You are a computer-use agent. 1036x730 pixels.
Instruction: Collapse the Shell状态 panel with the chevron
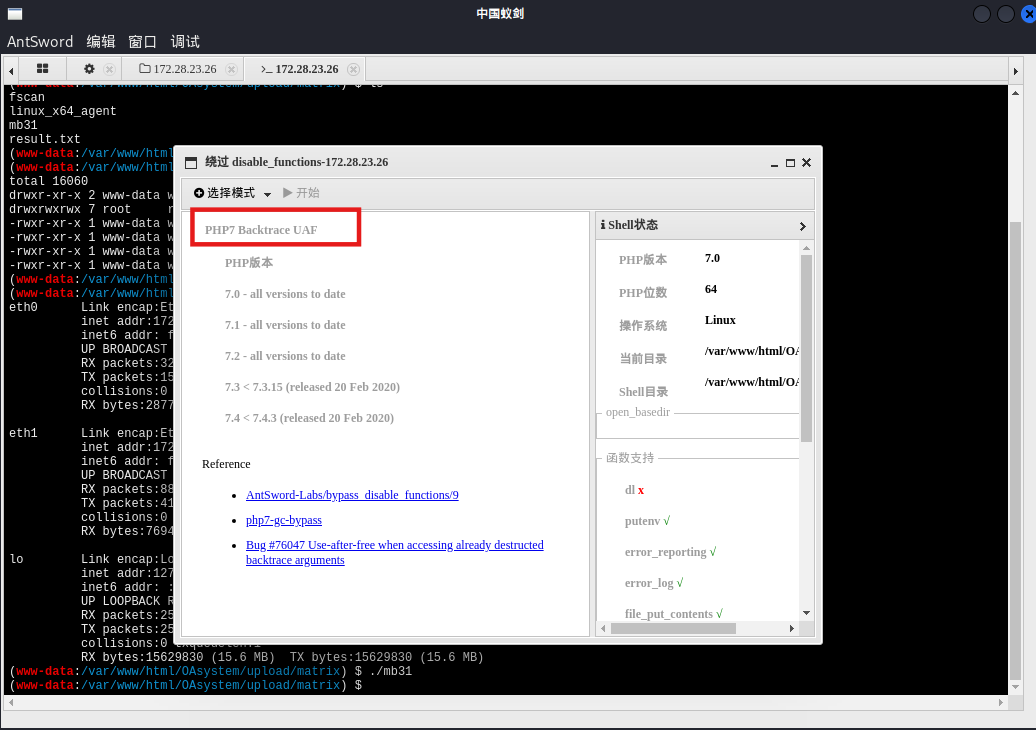point(803,226)
